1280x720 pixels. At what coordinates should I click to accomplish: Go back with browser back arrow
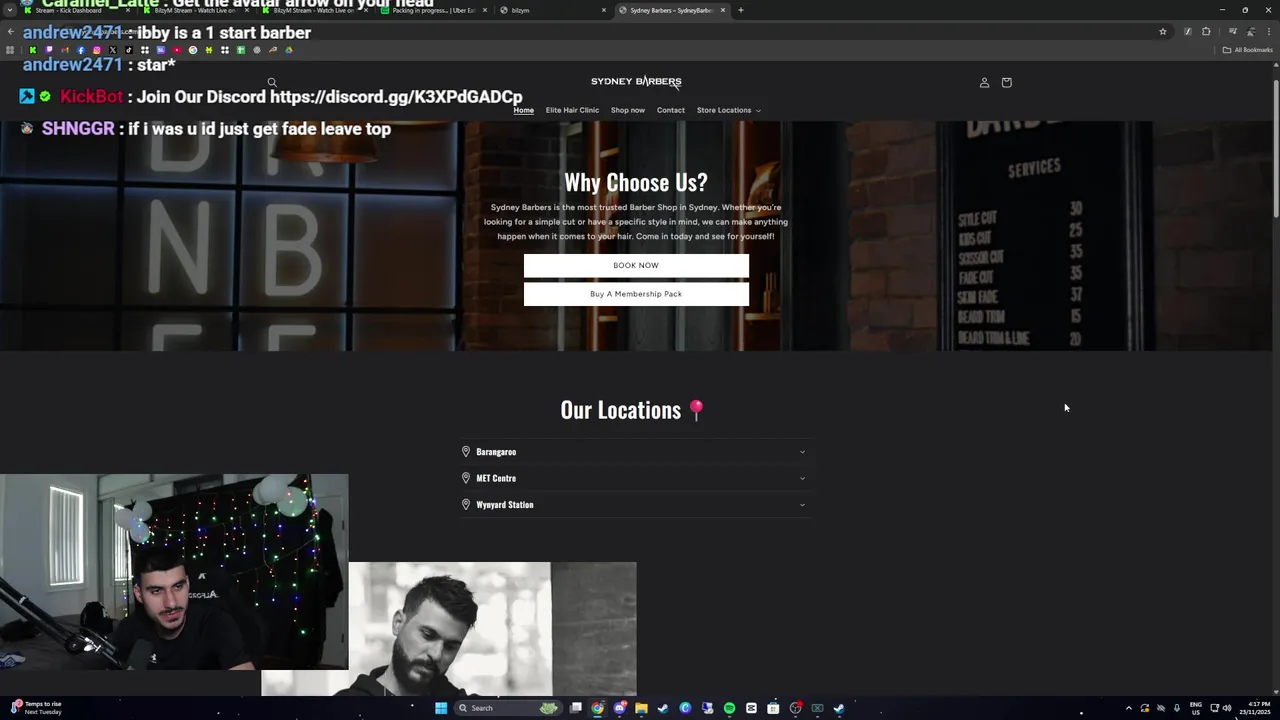click(x=10, y=32)
